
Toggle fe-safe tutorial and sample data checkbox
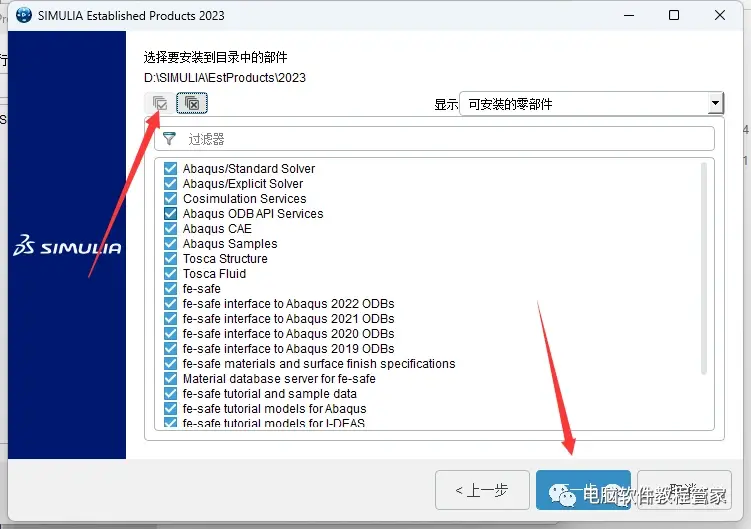(171, 393)
